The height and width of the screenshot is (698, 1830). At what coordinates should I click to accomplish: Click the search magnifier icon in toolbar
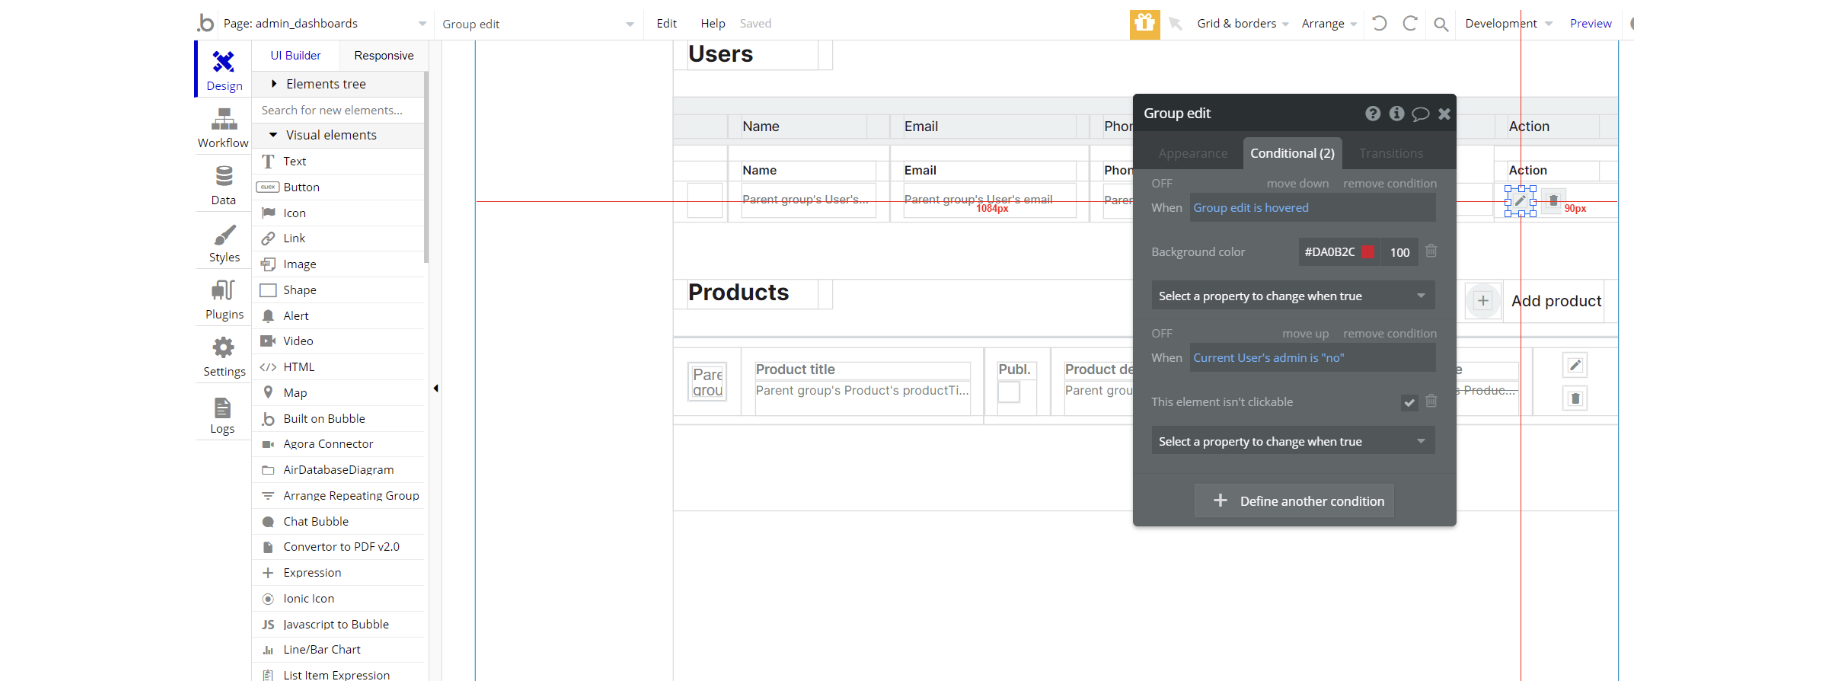[1440, 24]
